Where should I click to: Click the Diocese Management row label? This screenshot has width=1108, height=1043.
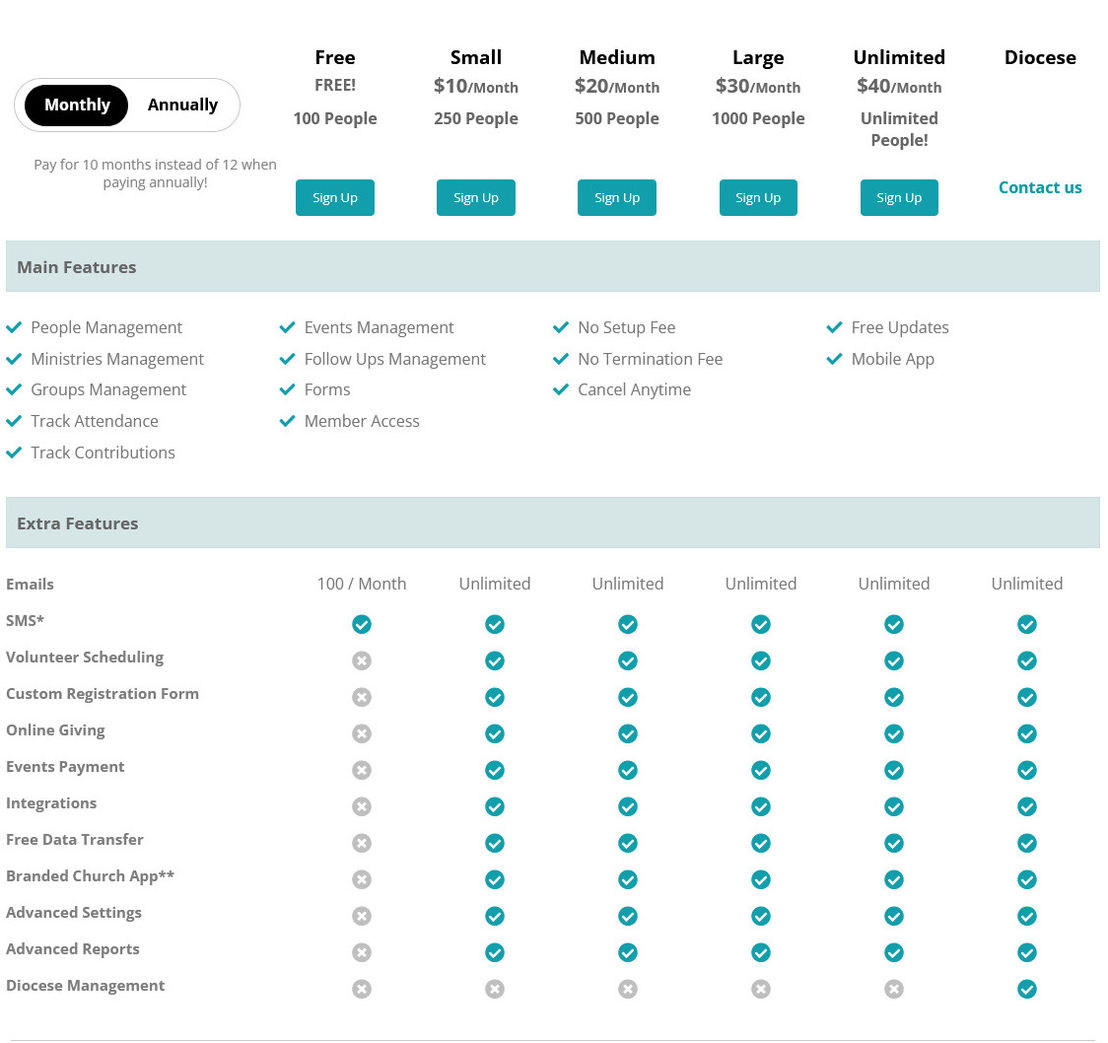[x=86, y=986]
